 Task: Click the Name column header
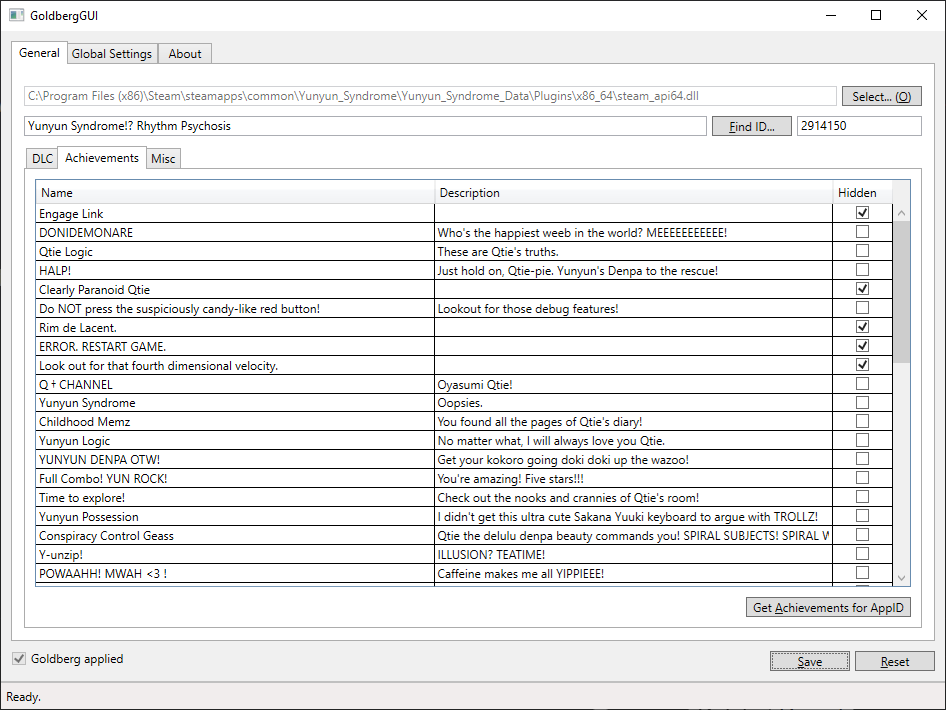(235, 193)
